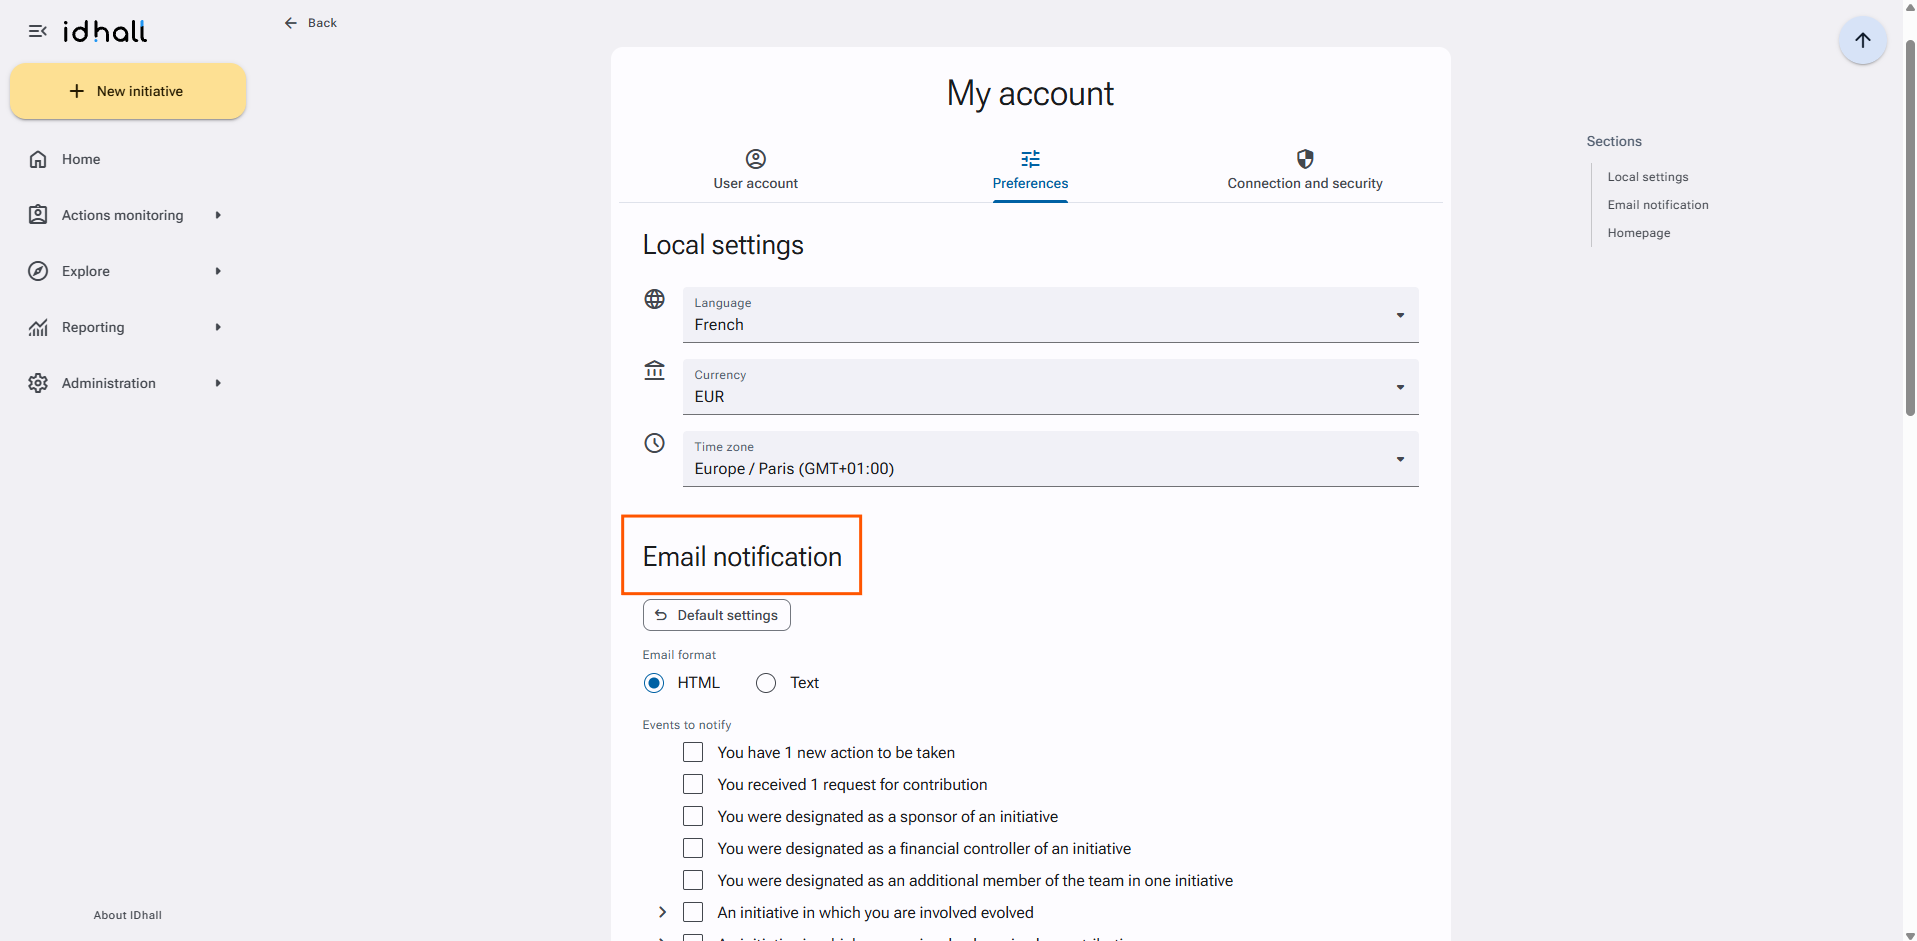Open Actions monitoring menu item

(128, 215)
